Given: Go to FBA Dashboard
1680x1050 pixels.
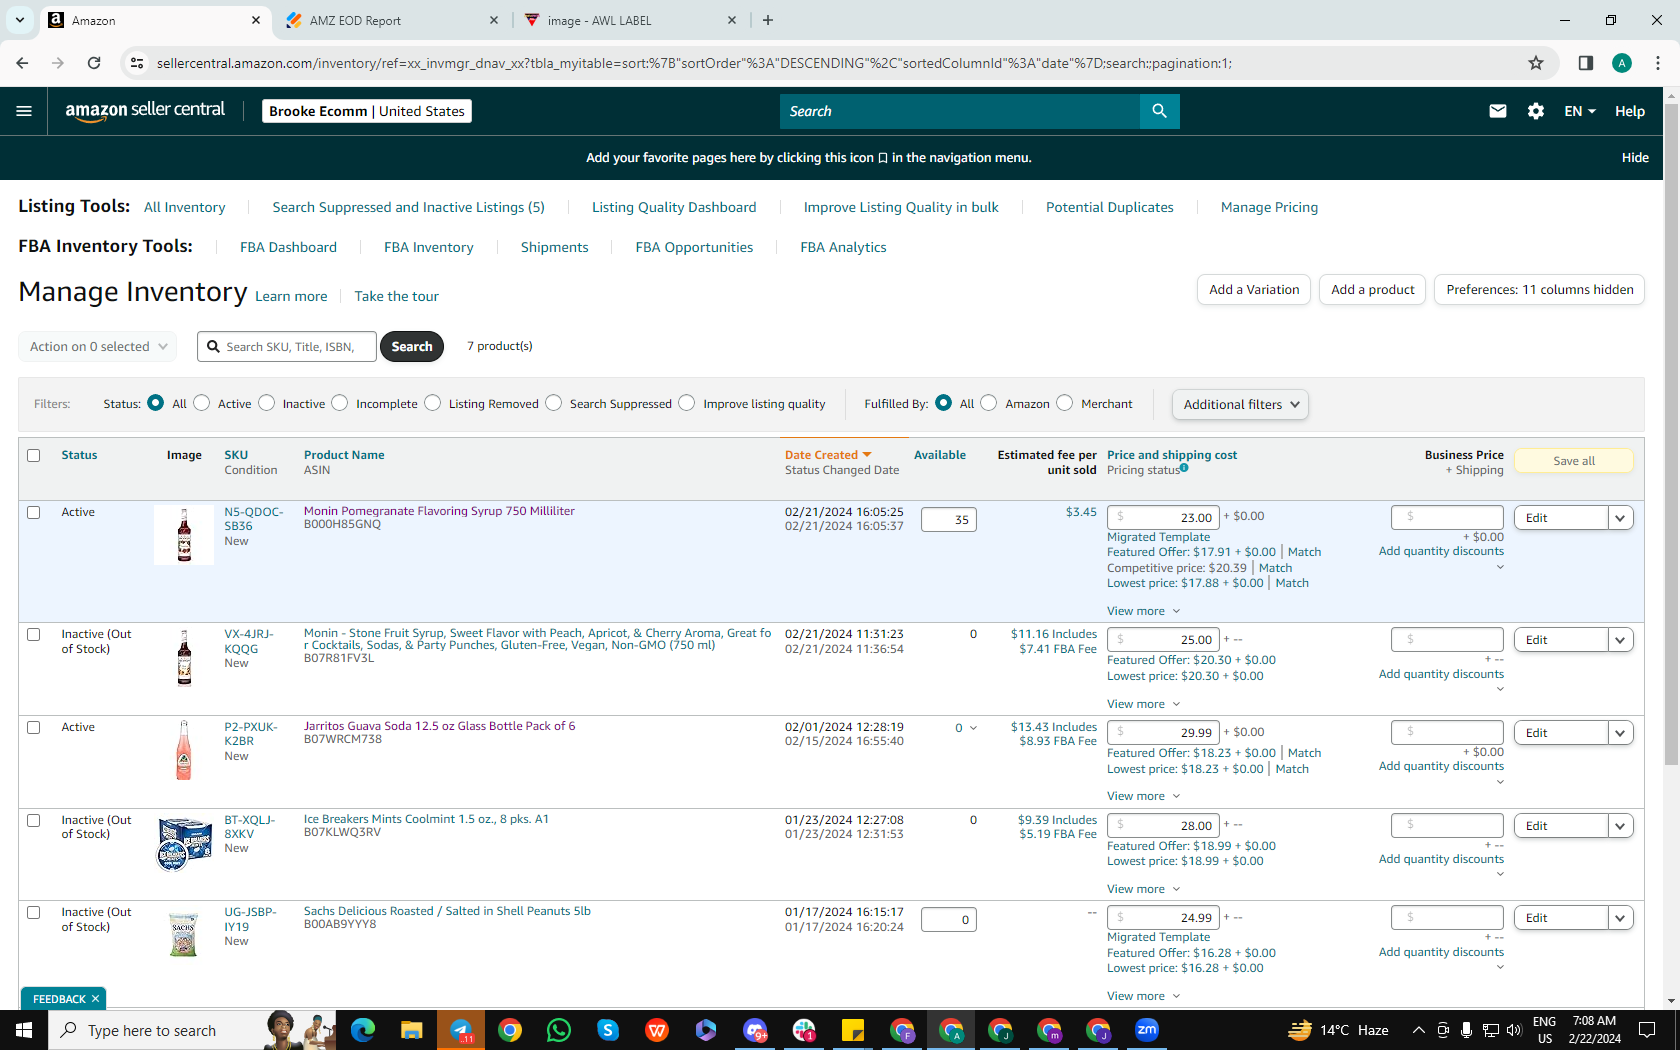Looking at the screenshot, I should [288, 247].
